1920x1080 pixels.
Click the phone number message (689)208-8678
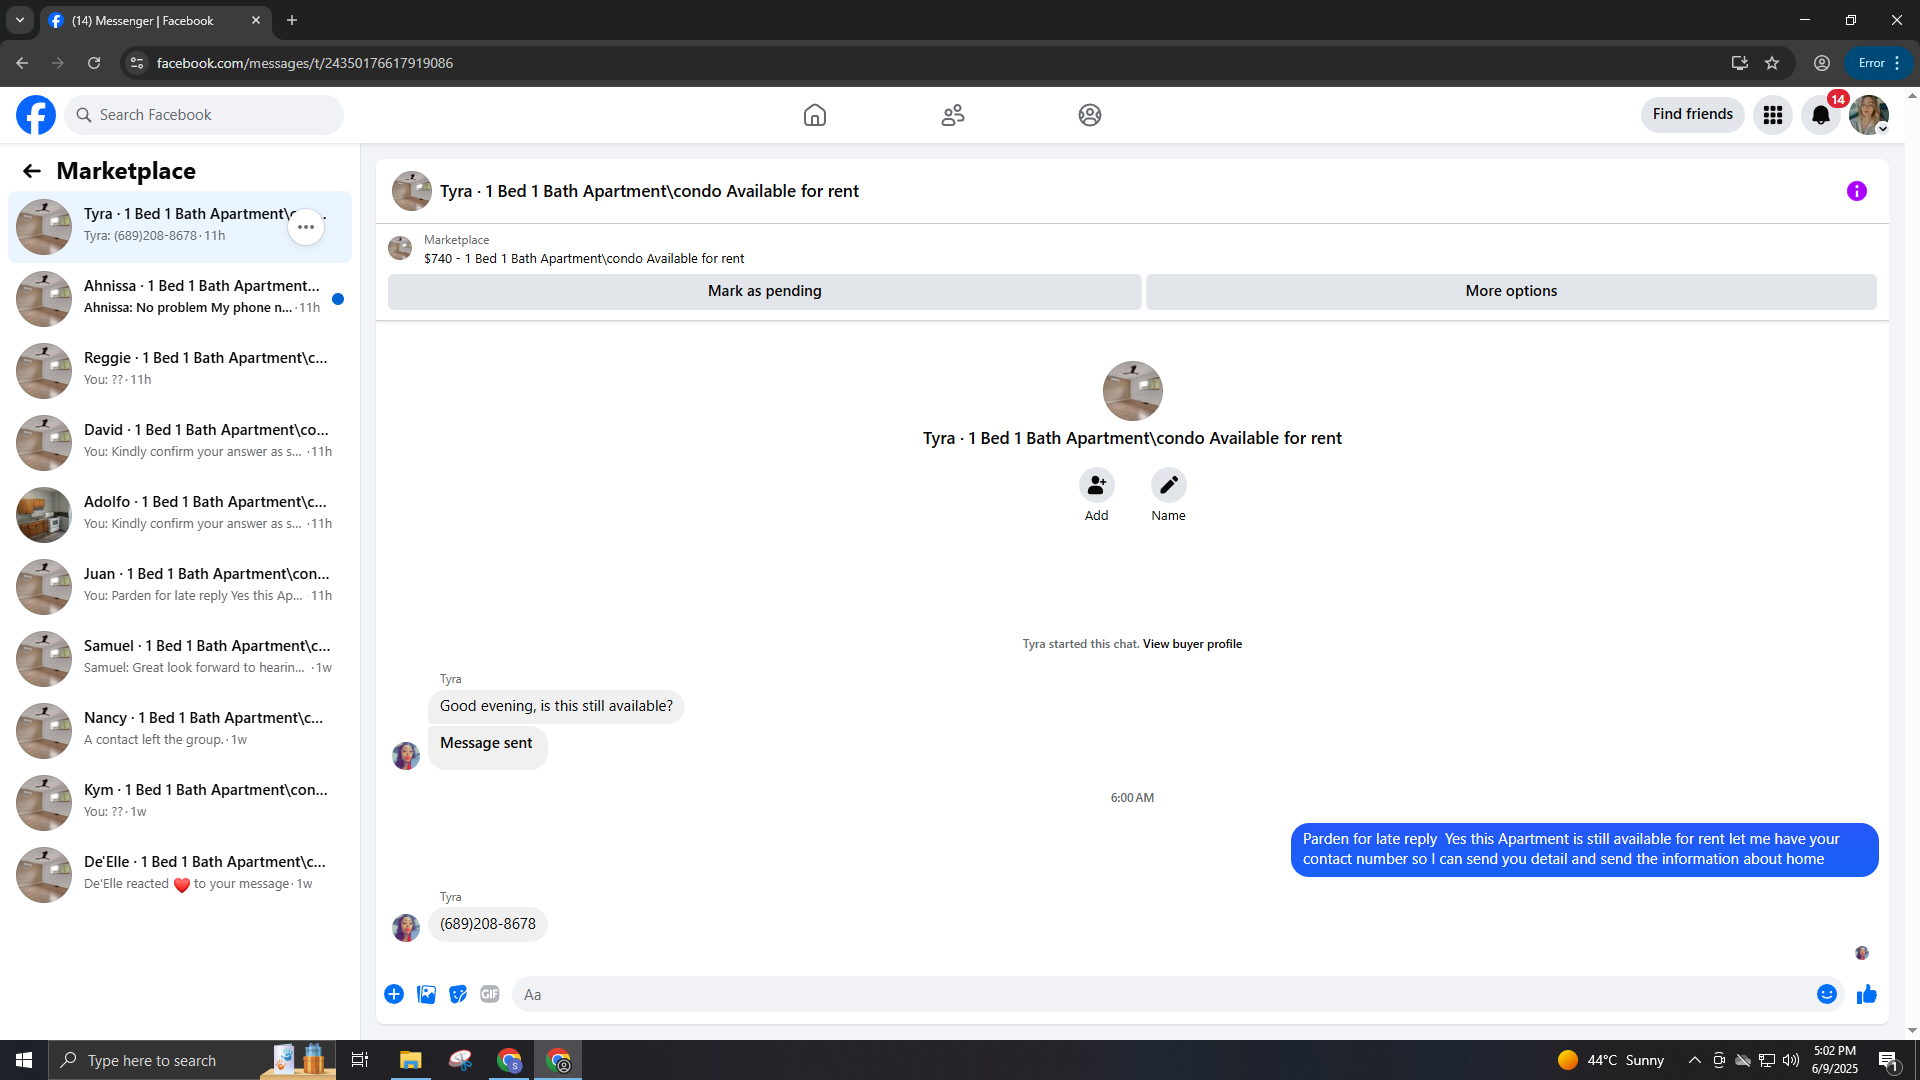click(488, 924)
